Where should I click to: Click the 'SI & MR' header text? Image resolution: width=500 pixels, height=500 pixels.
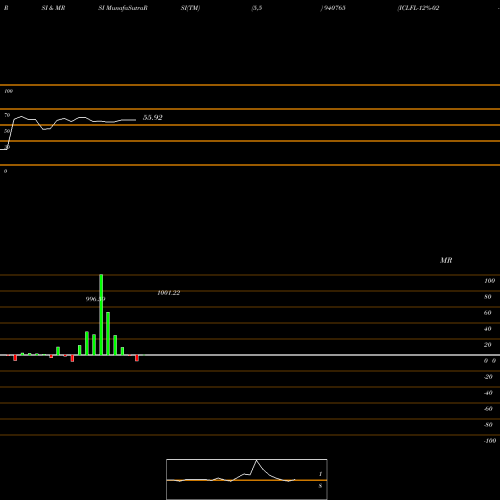tap(53, 8)
